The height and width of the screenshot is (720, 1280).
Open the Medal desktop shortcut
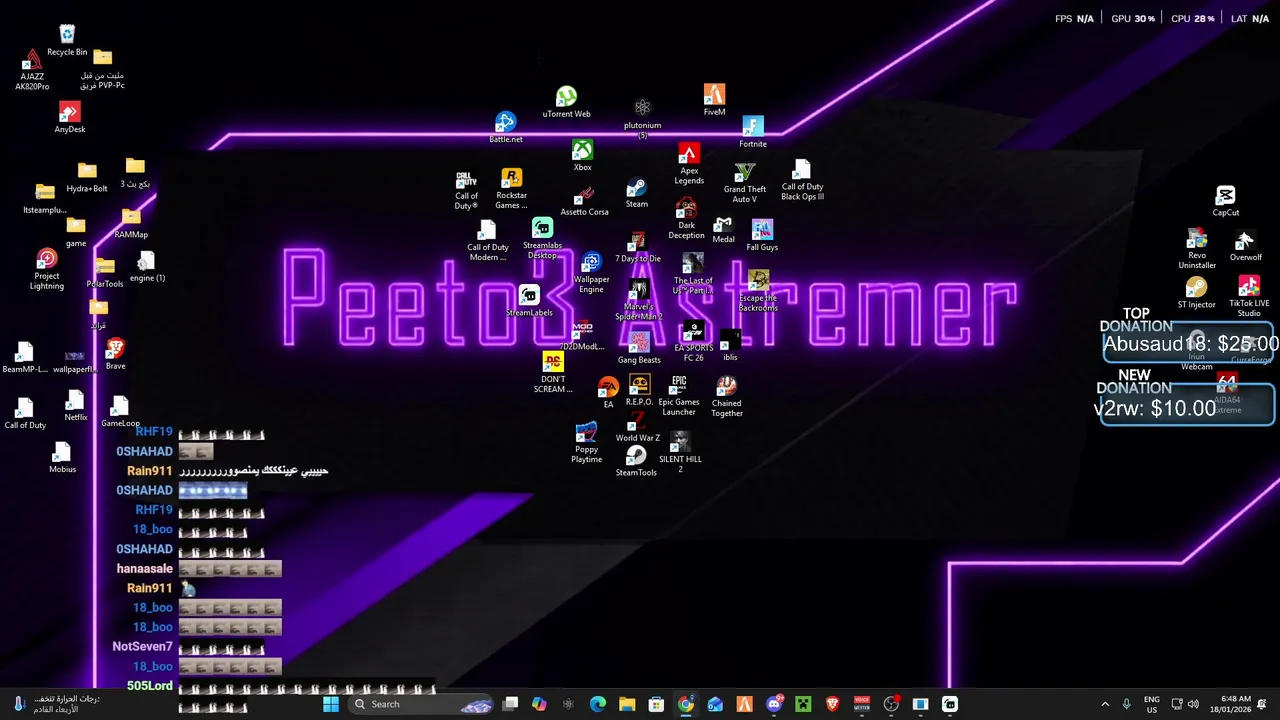[723, 230]
